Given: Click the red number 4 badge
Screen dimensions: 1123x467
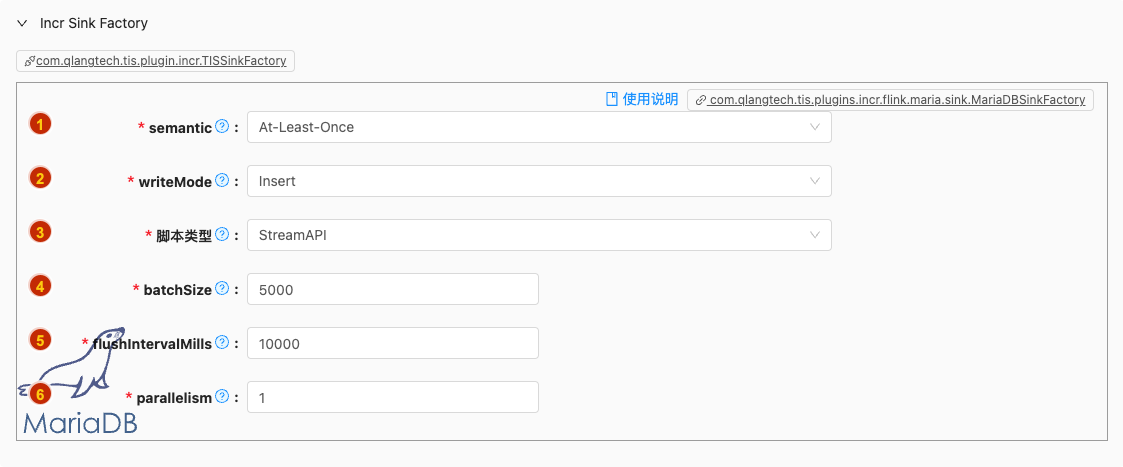Looking at the screenshot, I should point(40,286).
